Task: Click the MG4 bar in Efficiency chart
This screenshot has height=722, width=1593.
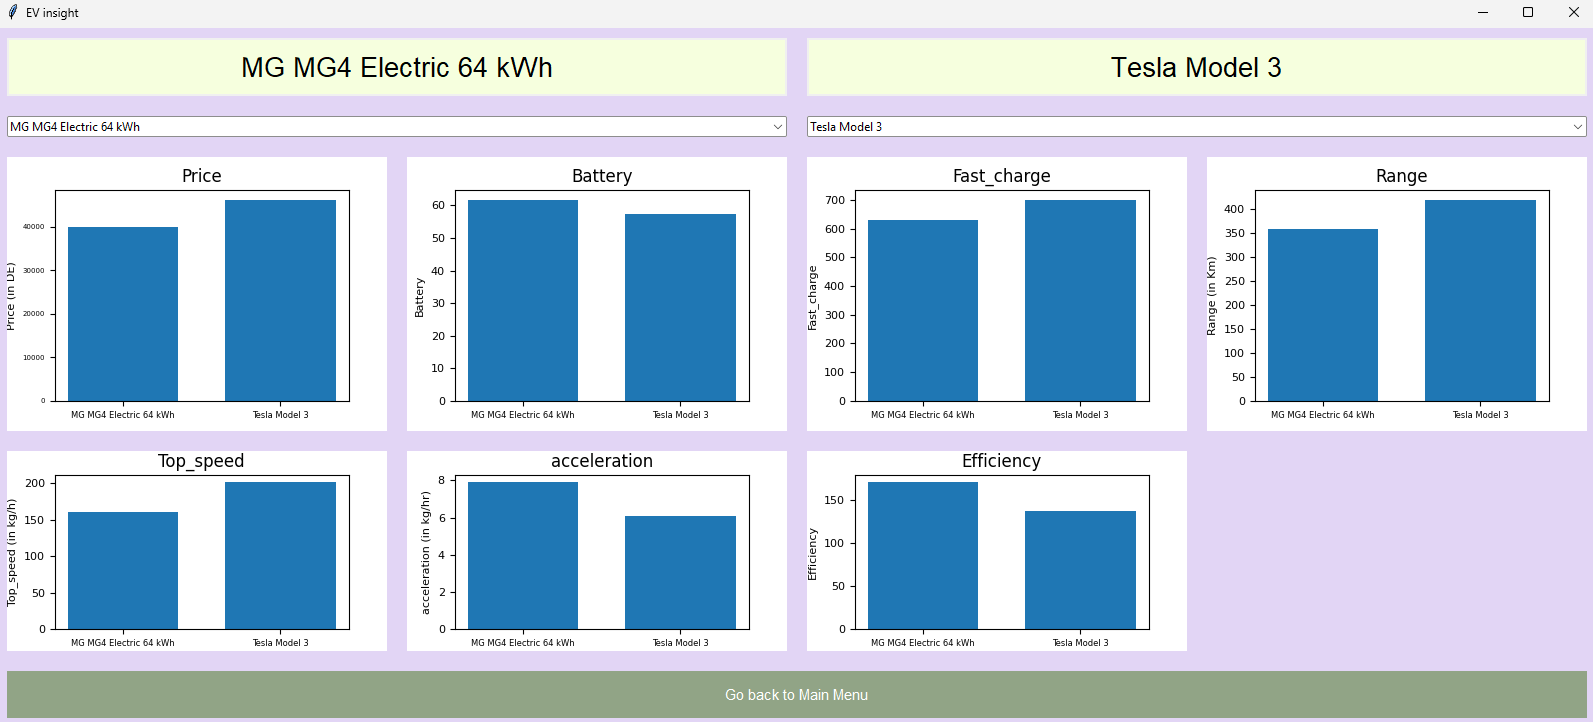Action: tap(923, 555)
